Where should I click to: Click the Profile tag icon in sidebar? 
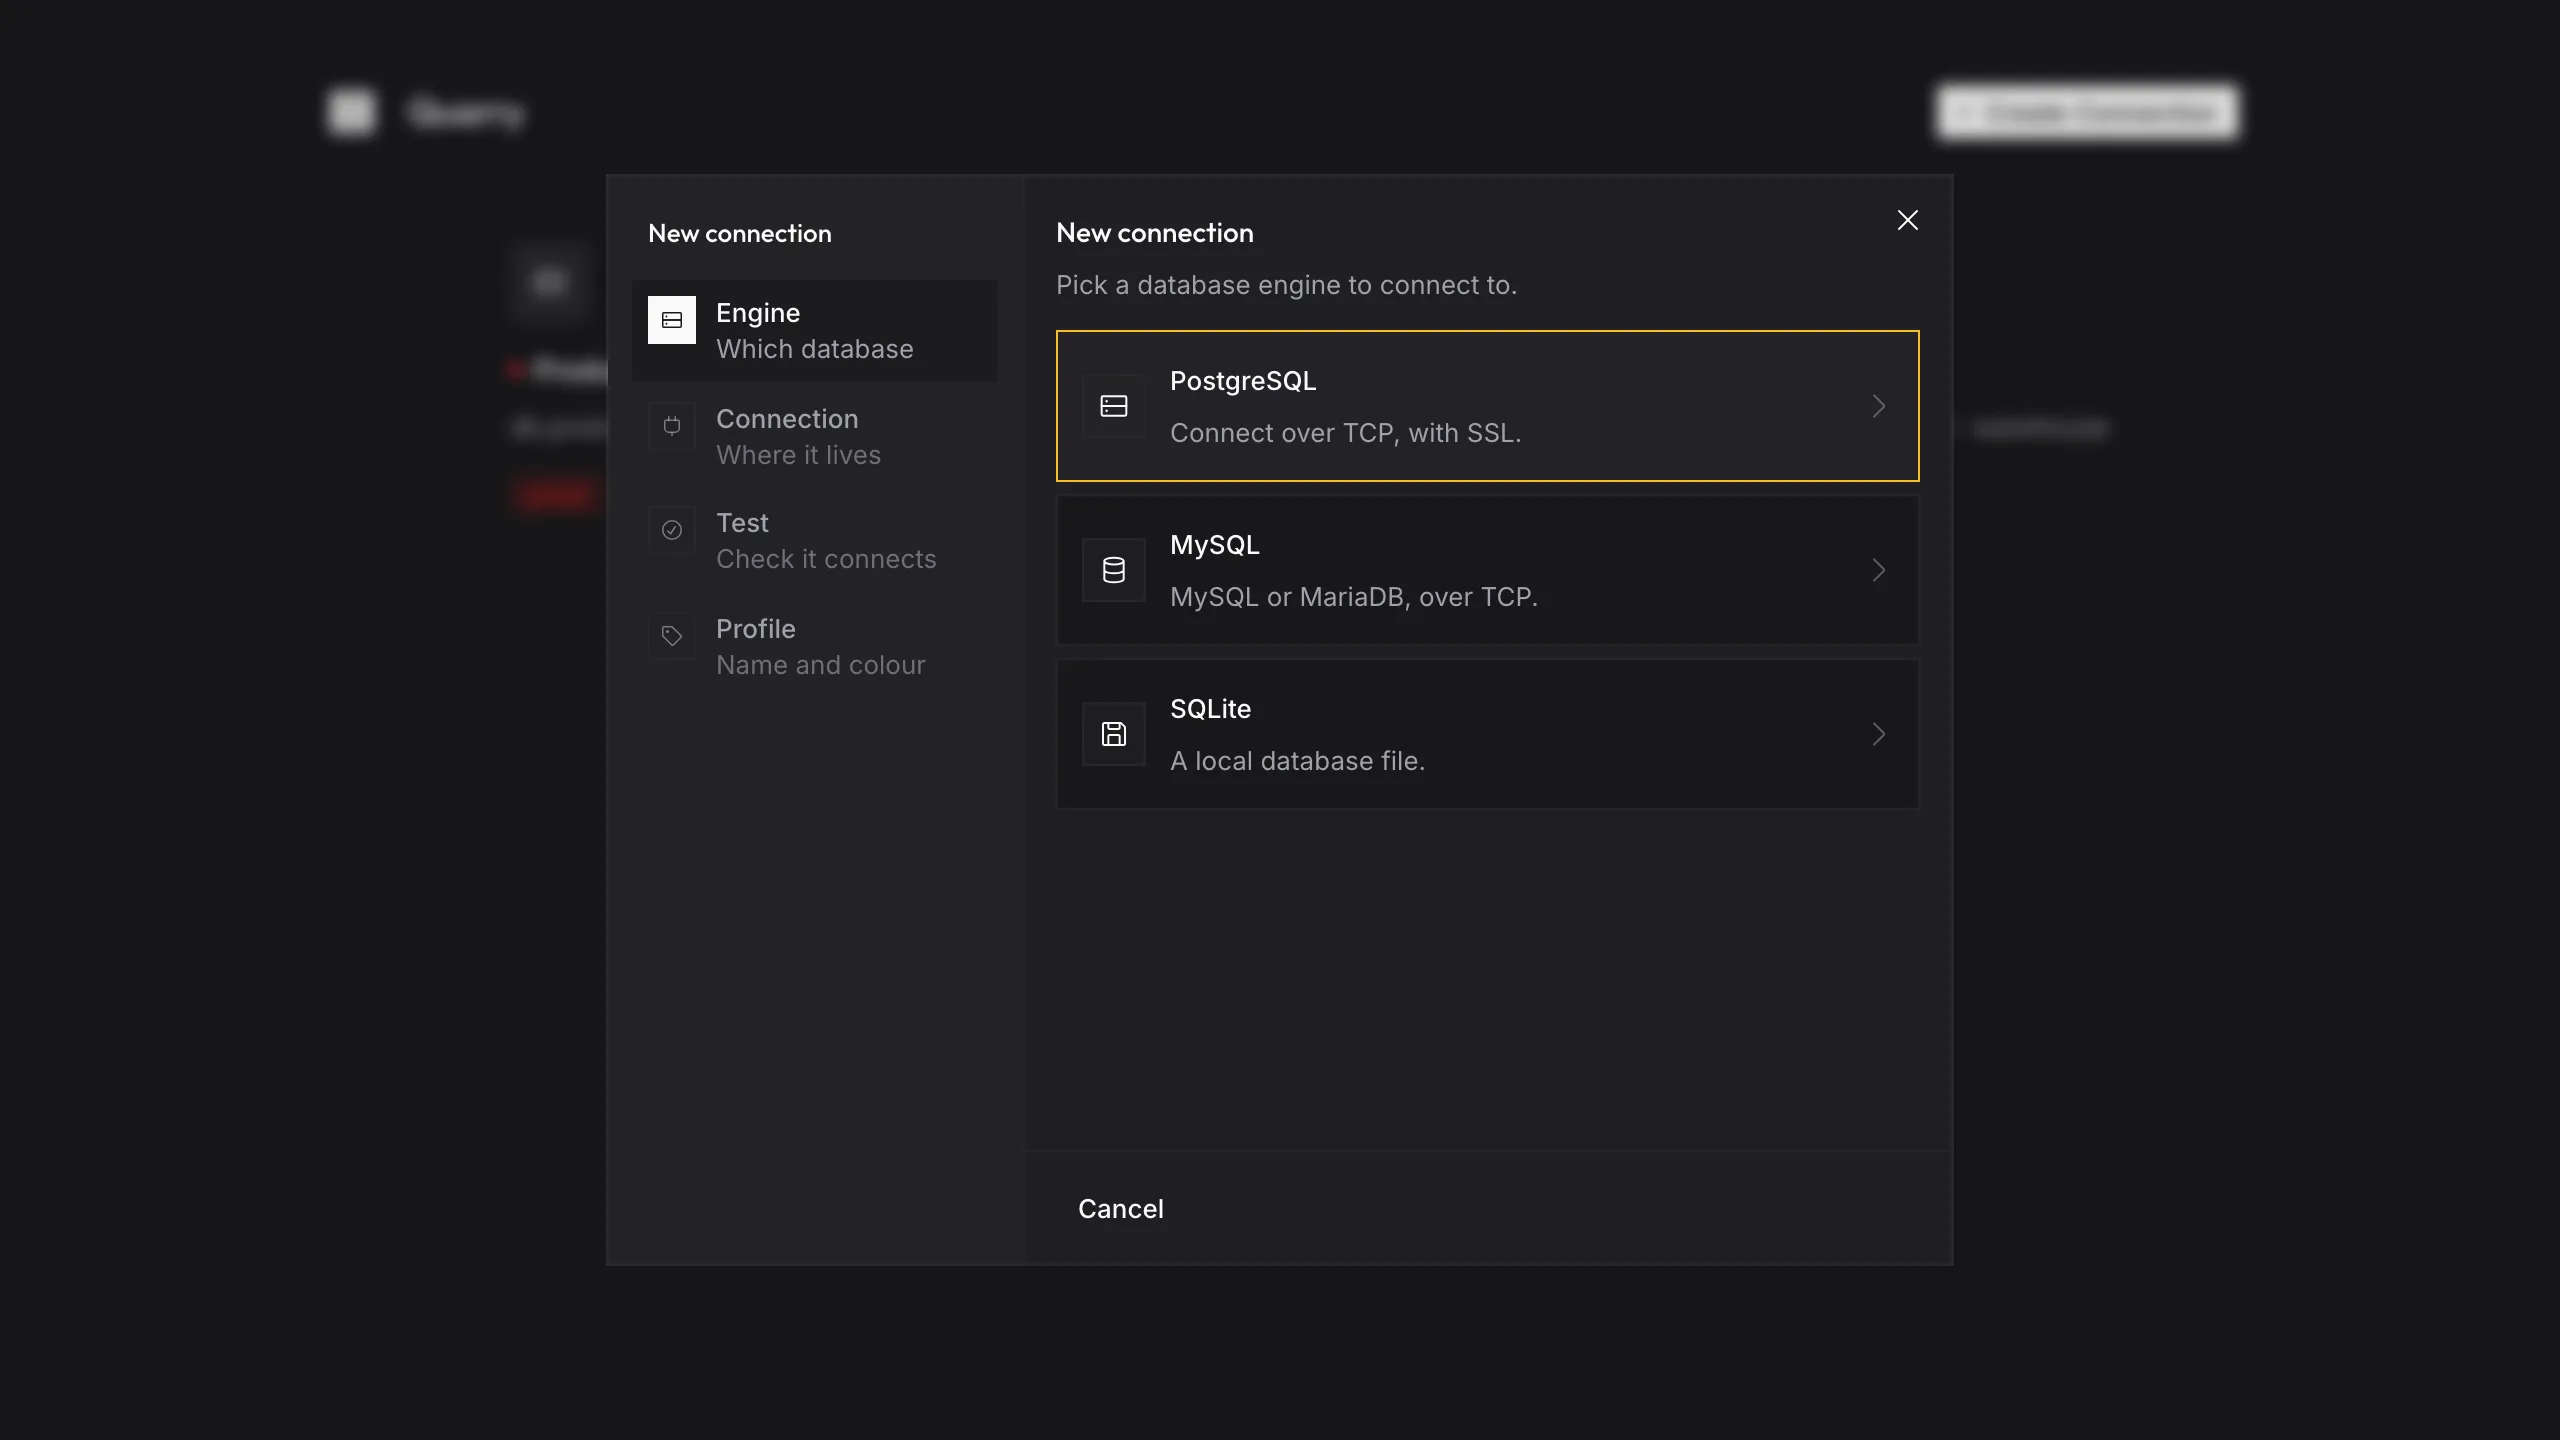coord(672,636)
